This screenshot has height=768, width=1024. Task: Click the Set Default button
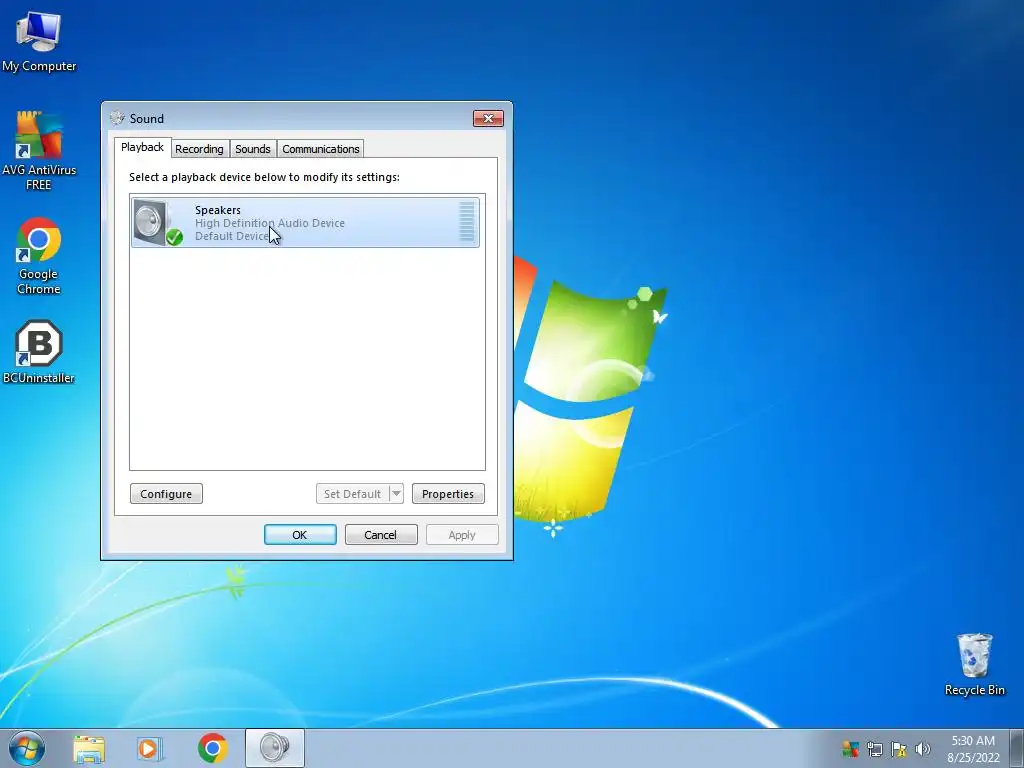click(353, 494)
